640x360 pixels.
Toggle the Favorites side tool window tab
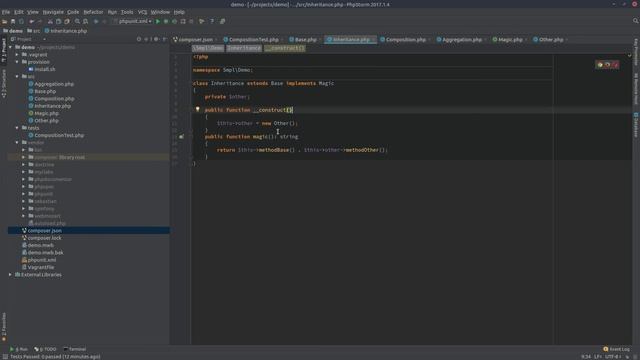4,327
